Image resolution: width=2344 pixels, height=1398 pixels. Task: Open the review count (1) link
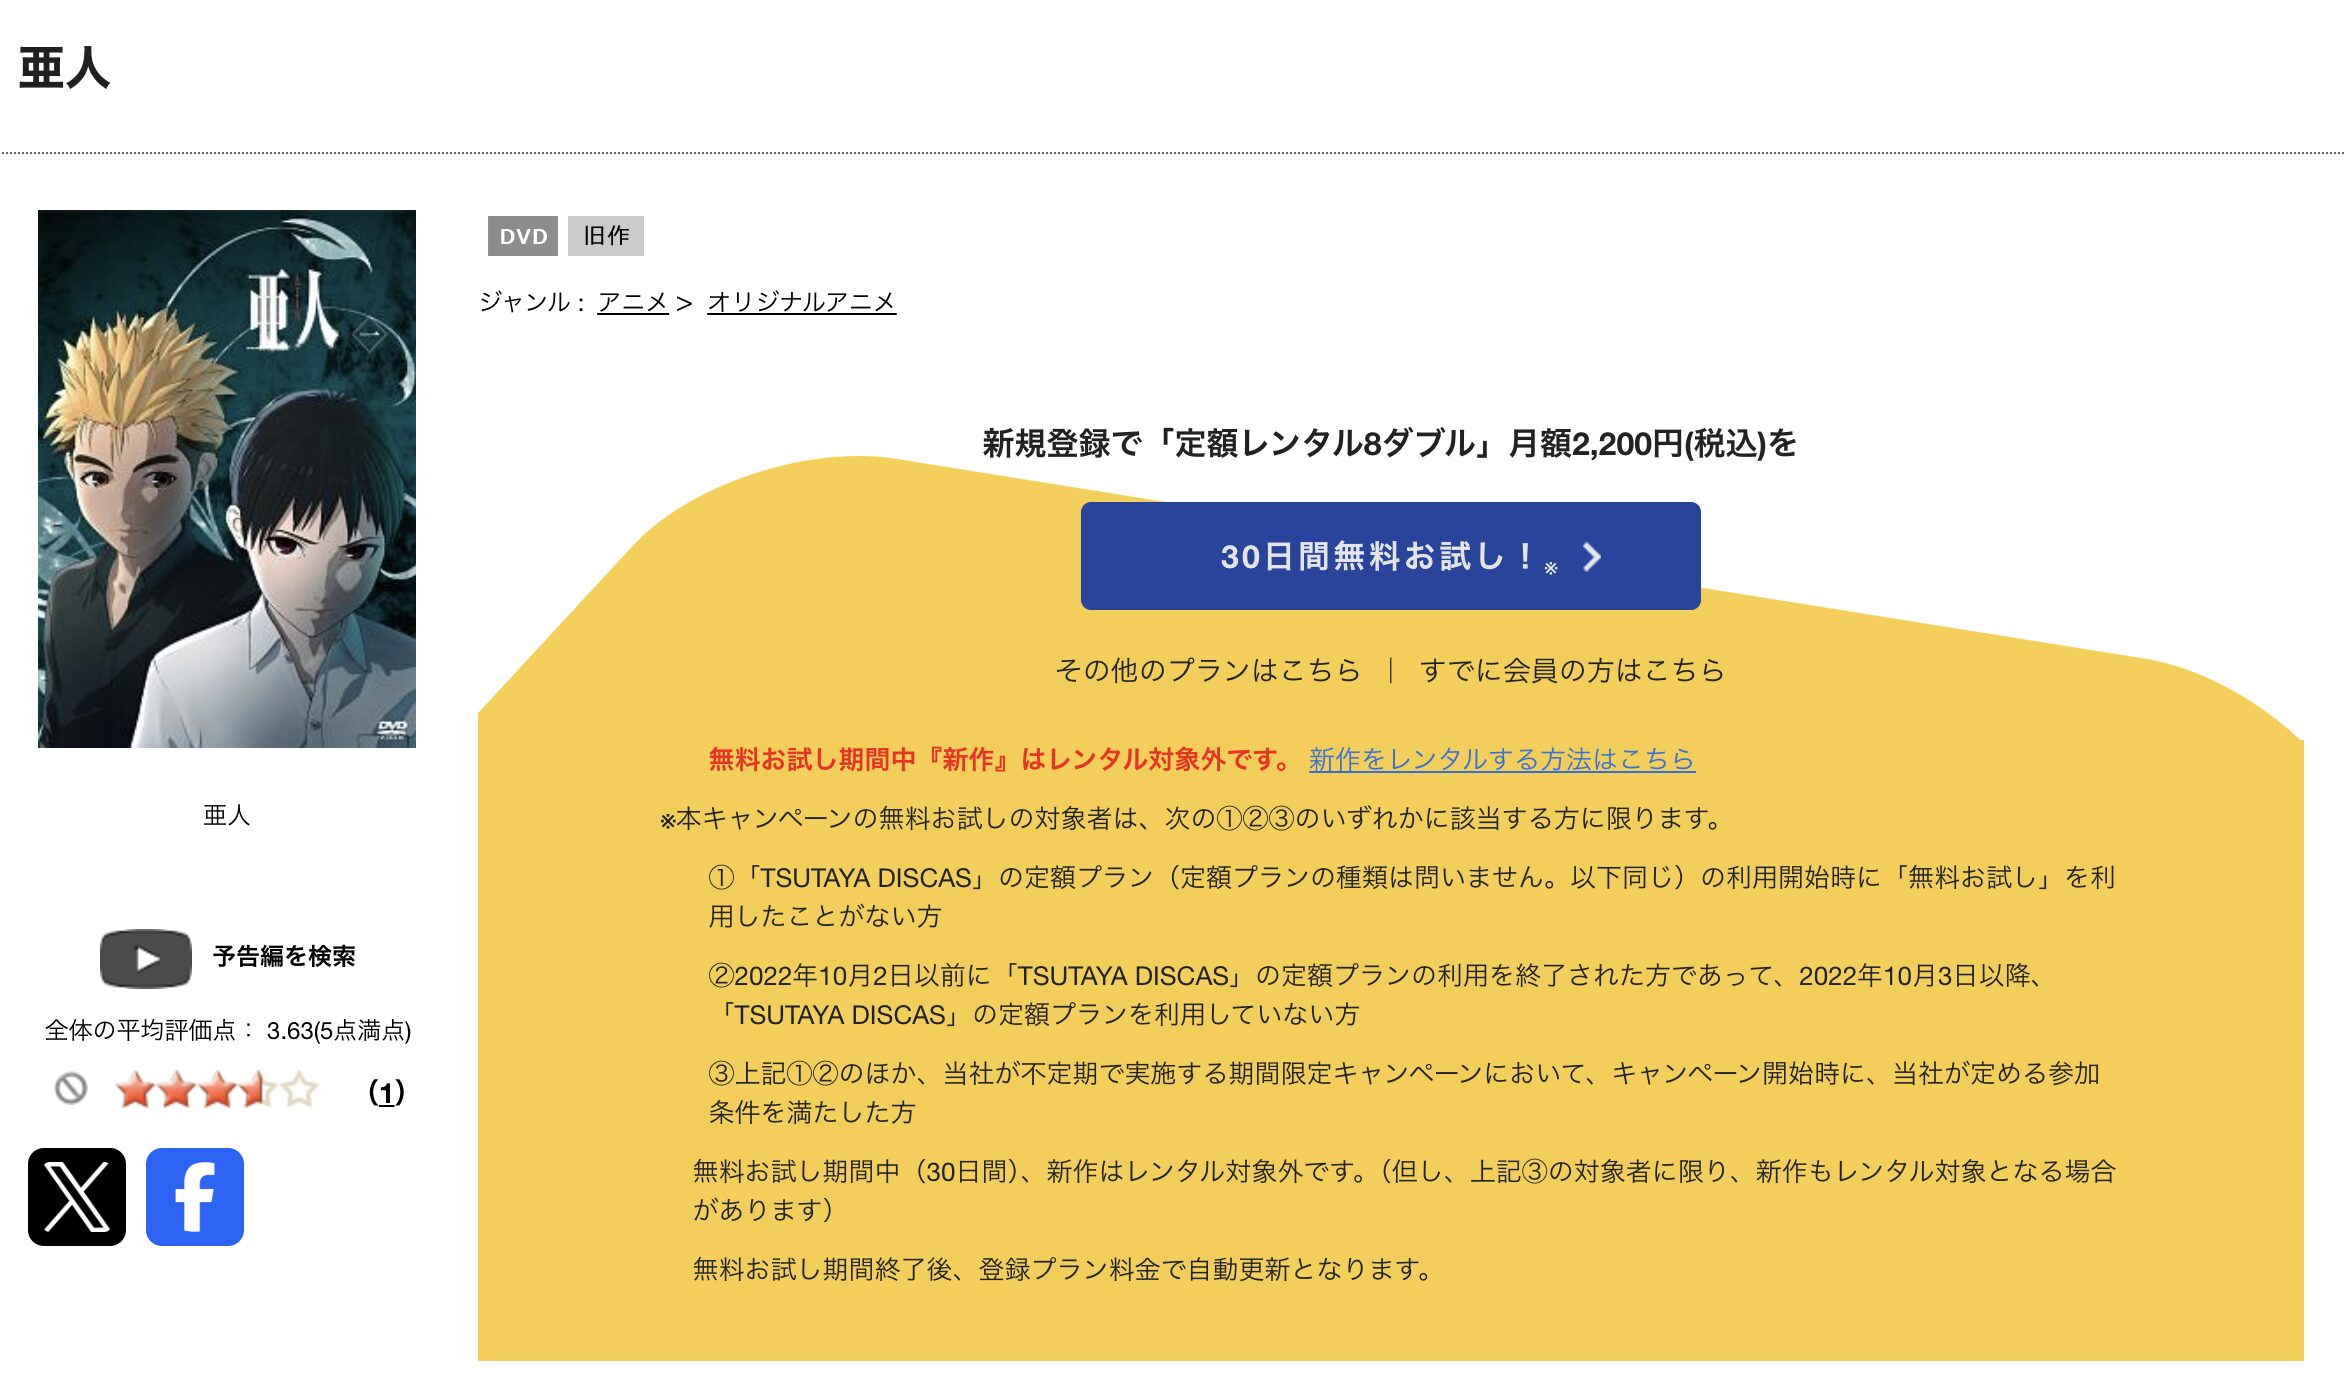coord(387,1092)
